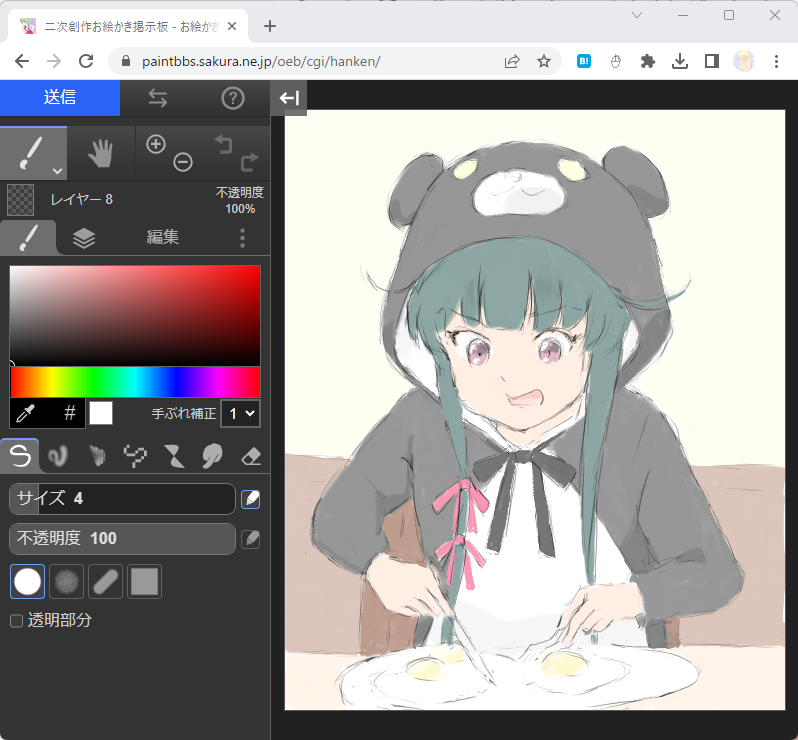
Task: Collapse the panel with the left-arrow bar icon
Action: (289, 97)
